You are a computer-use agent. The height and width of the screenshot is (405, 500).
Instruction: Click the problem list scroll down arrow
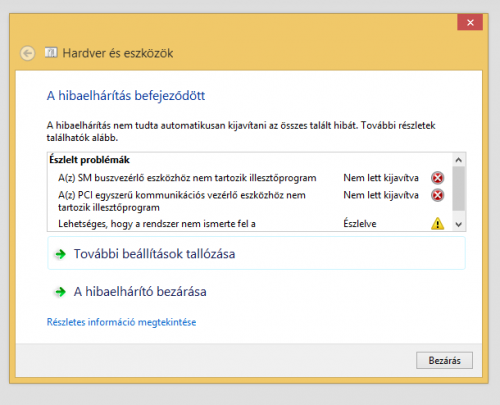[x=459, y=224]
